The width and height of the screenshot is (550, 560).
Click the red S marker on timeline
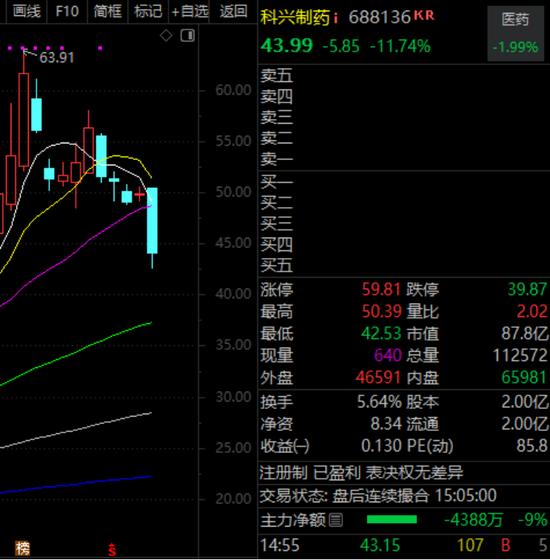click(x=112, y=550)
